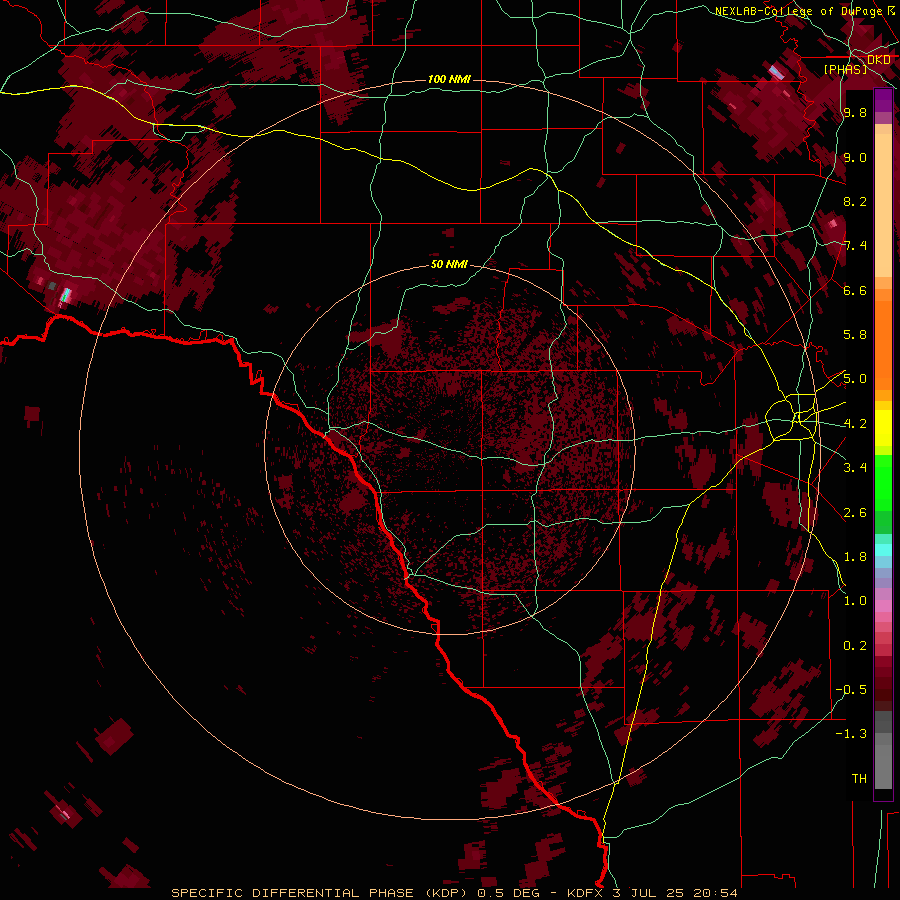Click the purple top segment of color bar
Screen dimensions: 900x900
tap(883, 100)
